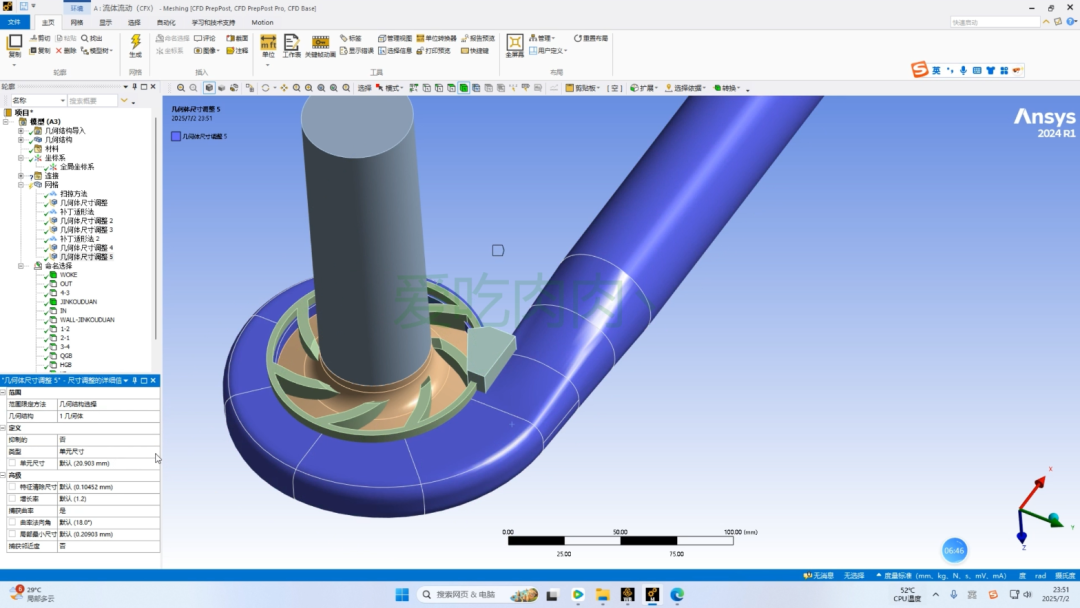Click the pan arrows tool in graphics toolbar
Screen dimensions: 1080x608
click(284, 88)
